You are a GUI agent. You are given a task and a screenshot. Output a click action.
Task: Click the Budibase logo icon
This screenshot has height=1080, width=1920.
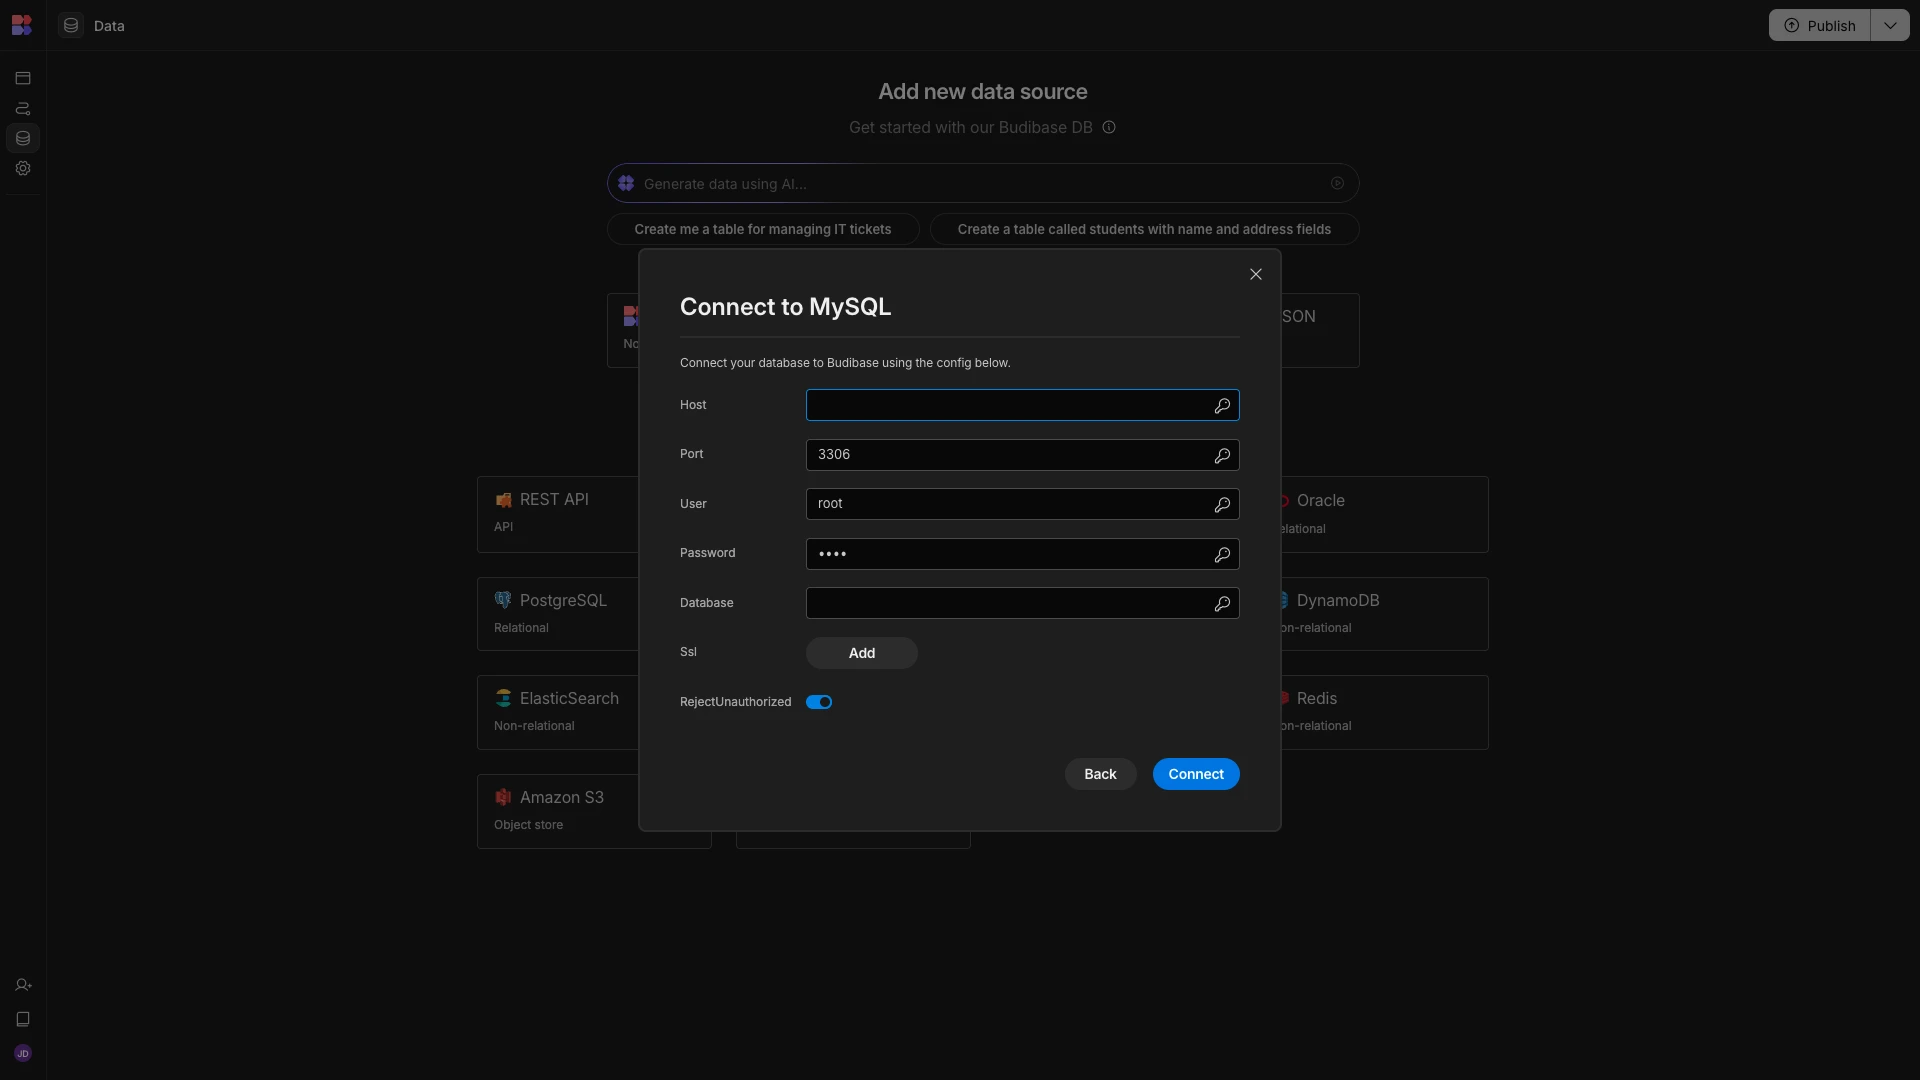(x=22, y=25)
